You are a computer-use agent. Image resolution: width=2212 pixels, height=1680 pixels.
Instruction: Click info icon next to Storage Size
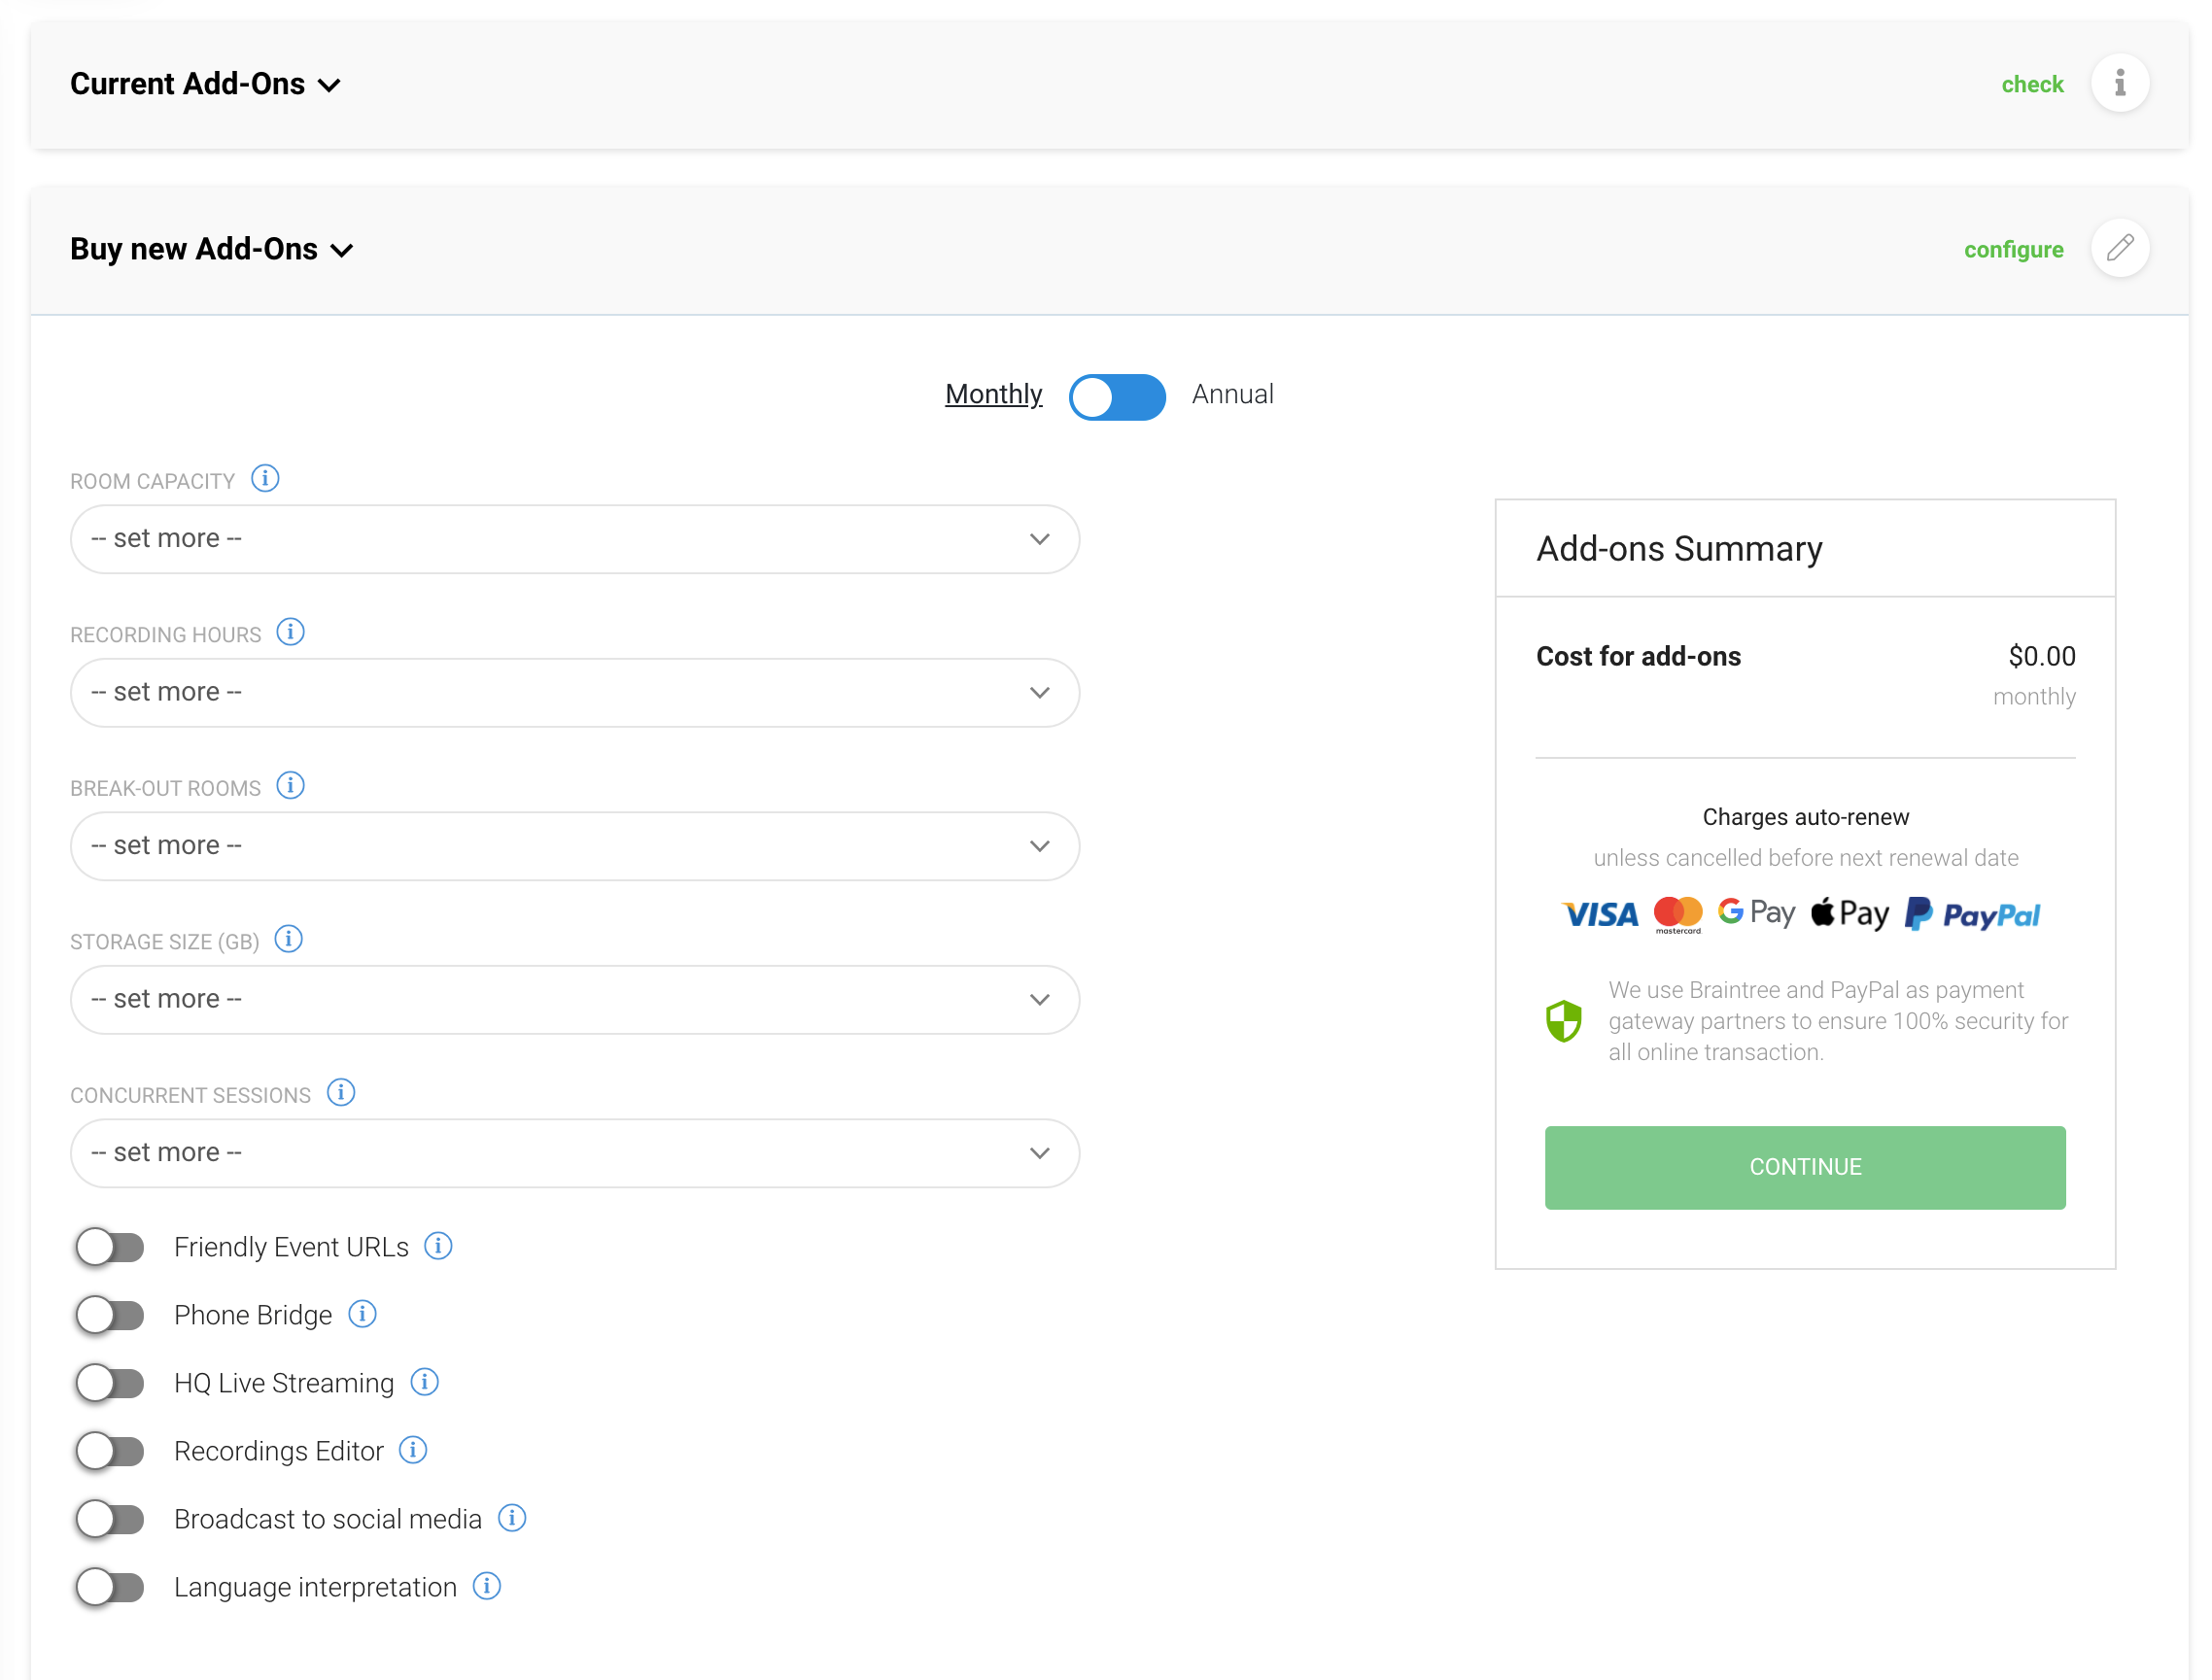pyautogui.click(x=288, y=939)
